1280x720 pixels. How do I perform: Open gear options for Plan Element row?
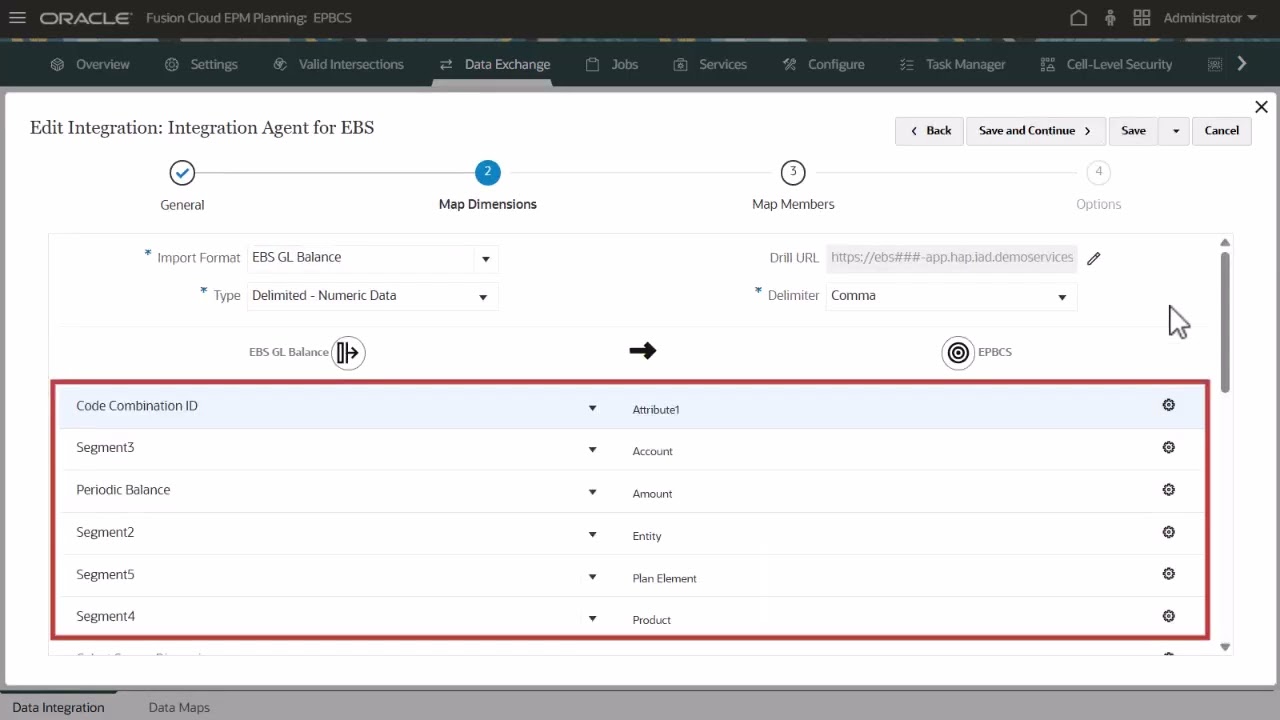click(1168, 574)
